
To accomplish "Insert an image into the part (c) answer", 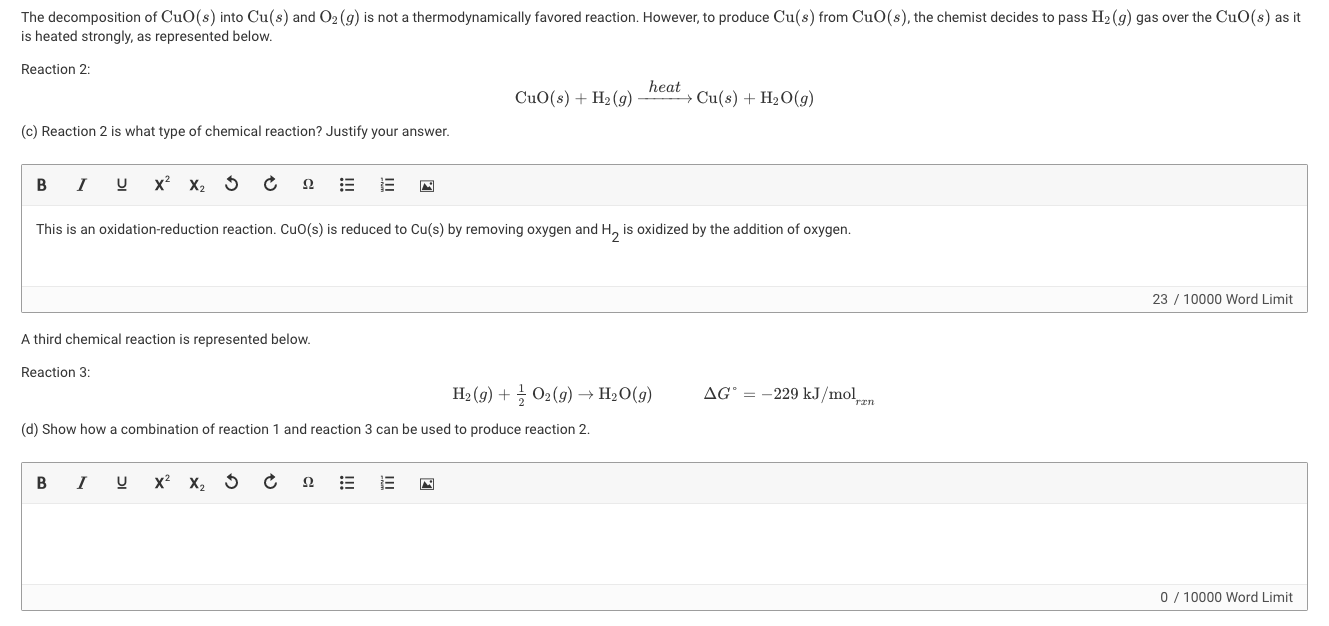I will [427, 185].
